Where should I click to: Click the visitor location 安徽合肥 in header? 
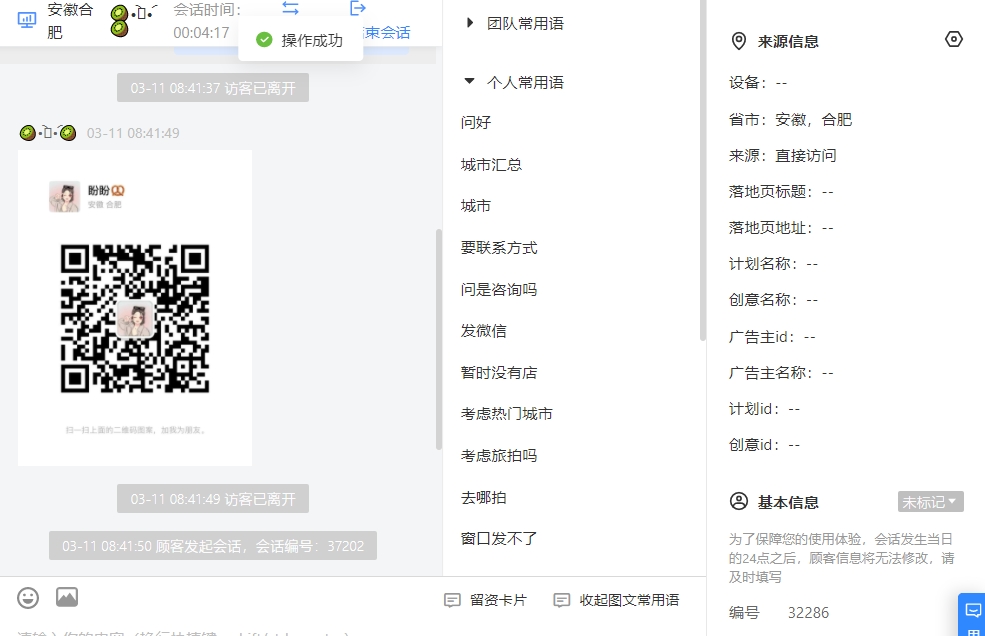click(70, 21)
